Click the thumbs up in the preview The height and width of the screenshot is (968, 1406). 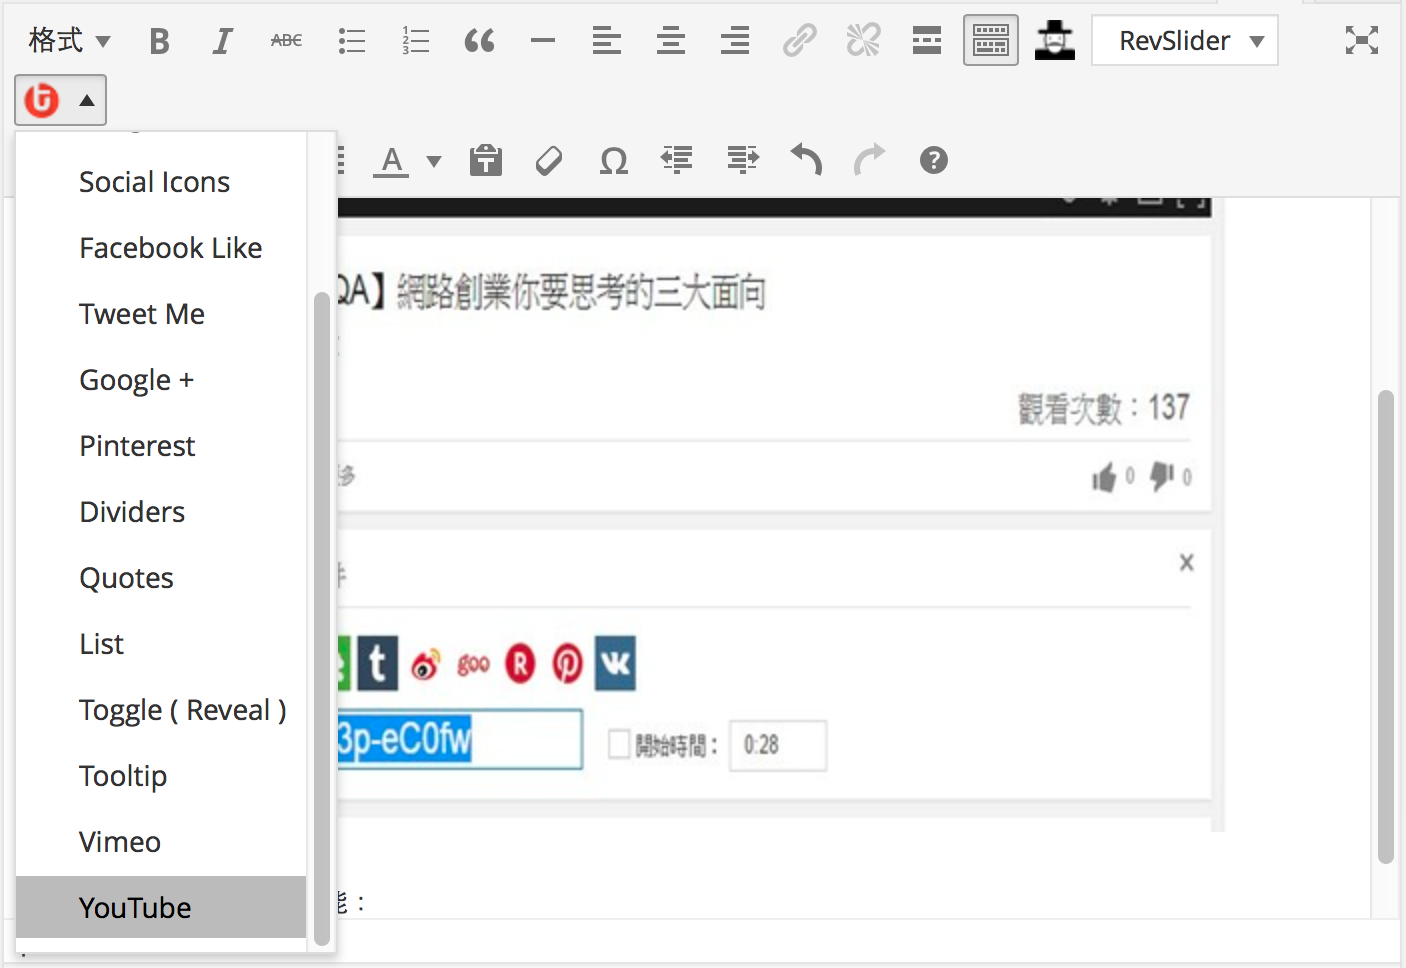coord(1106,477)
